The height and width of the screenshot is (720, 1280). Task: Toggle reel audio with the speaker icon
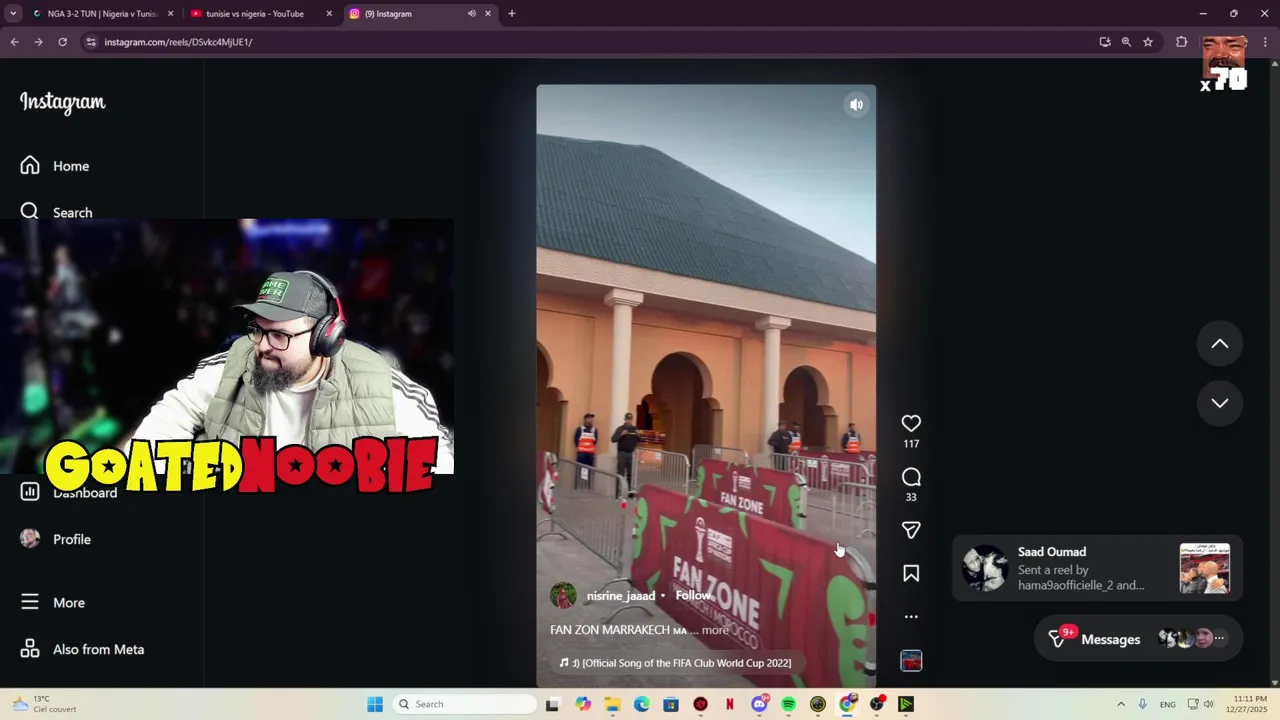click(x=856, y=104)
